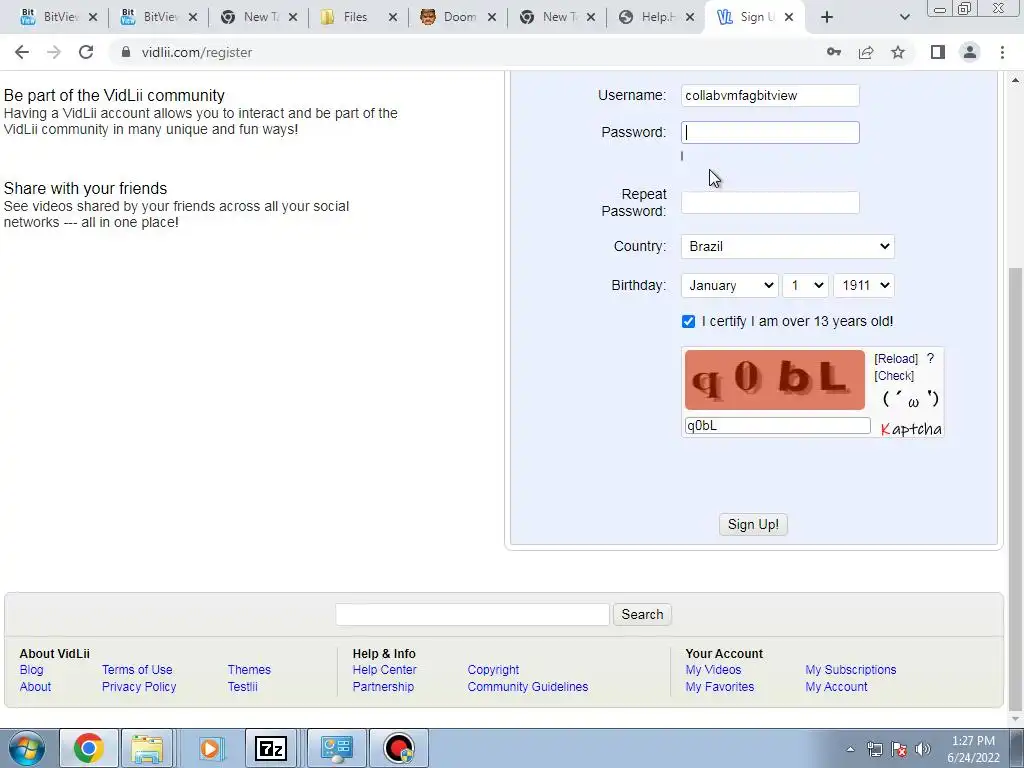Viewport: 1024px width, 768px height.
Task: Click the browser forward arrow
Action: (54, 52)
